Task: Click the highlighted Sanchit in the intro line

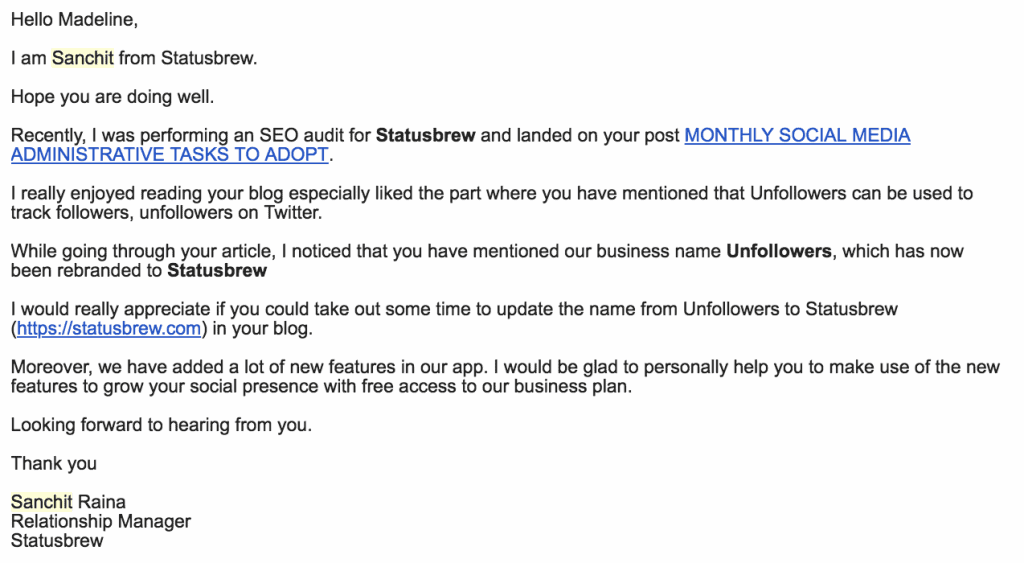Action: tap(83, 58)
